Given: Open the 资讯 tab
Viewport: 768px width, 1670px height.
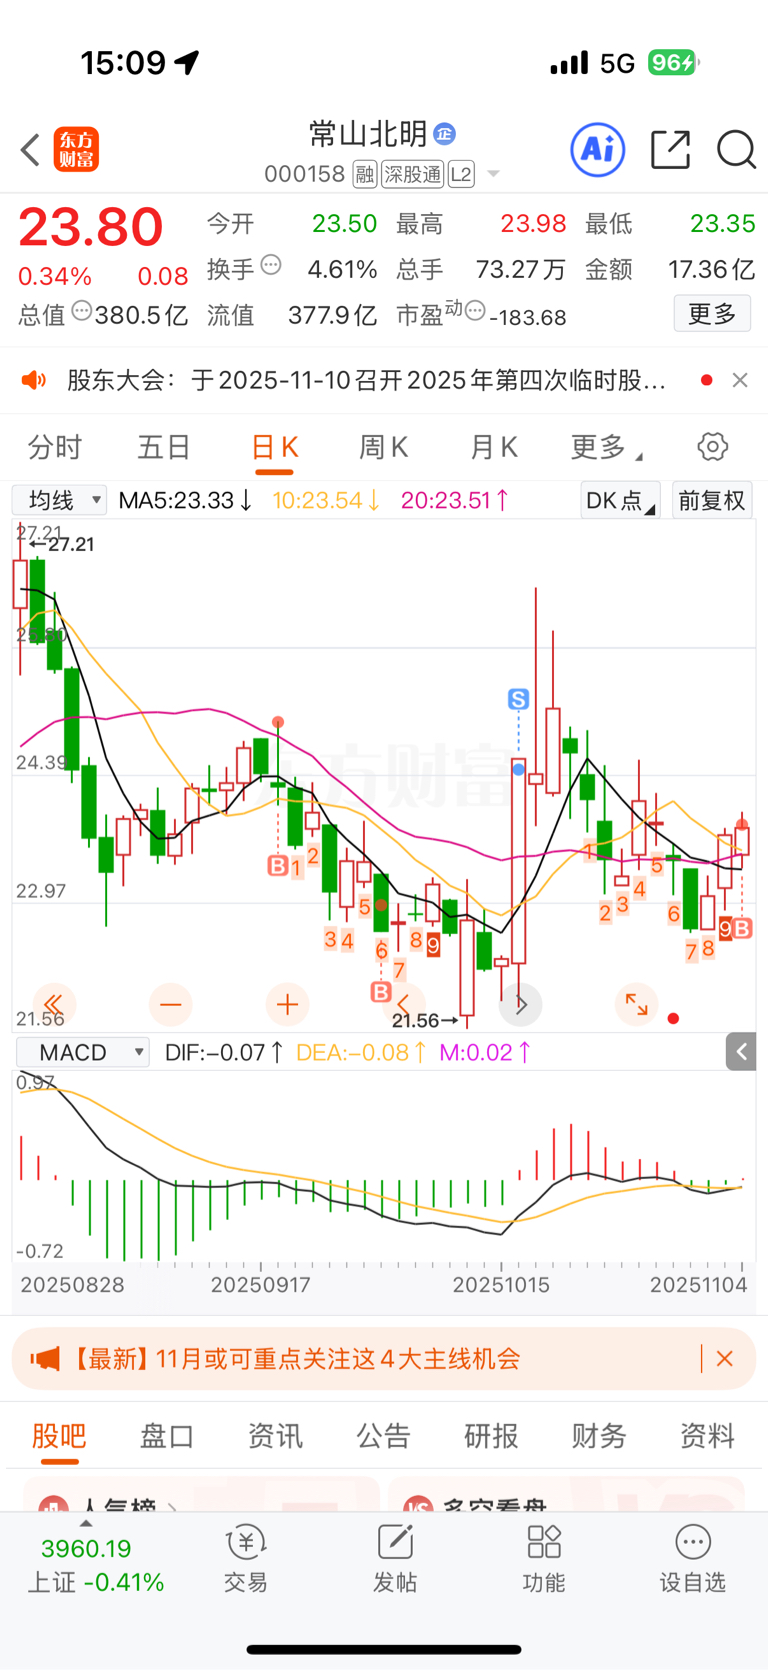Looking at the screenshot, I should point(275,1436).
